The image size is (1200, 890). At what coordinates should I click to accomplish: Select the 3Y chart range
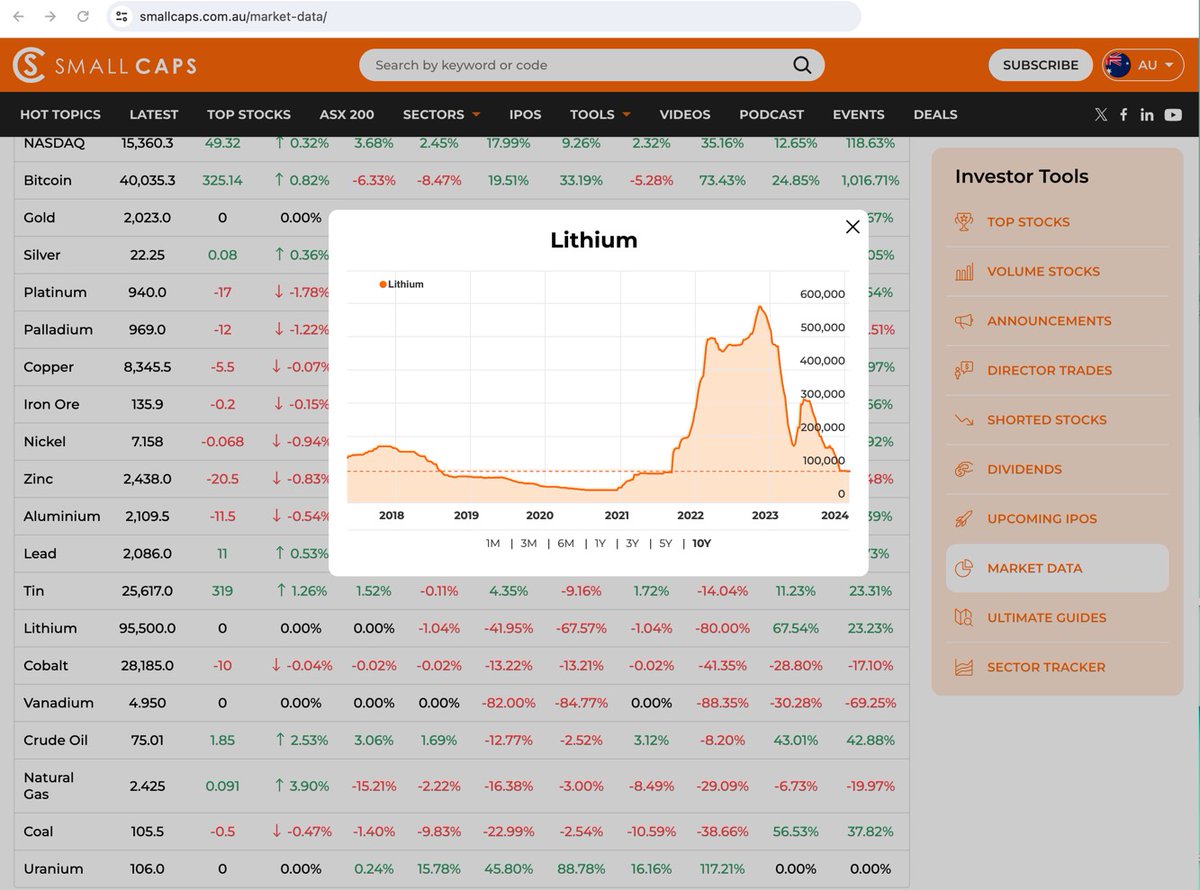coord(632,543)
